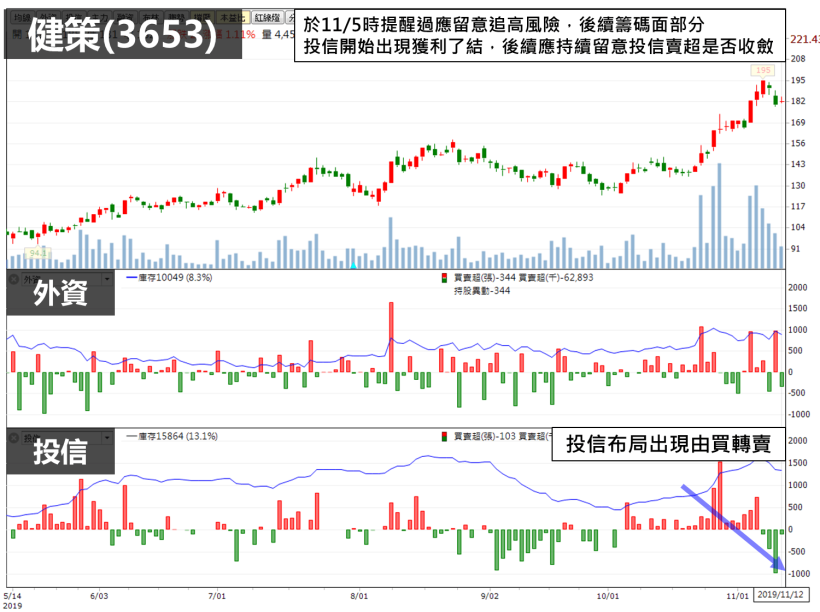Select the 2019/11/12 date marker
This screenshot has width=820, height=612.
pos(780,595)
